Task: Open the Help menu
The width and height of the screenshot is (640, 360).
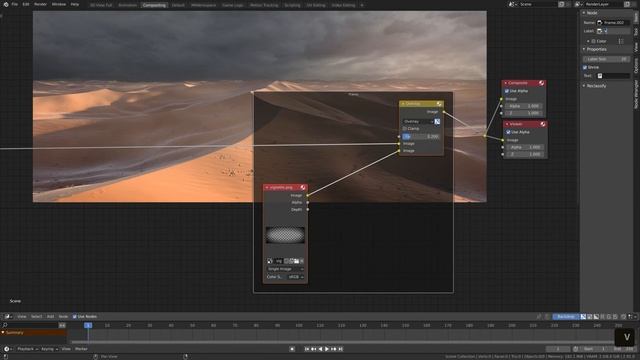Action: coord(75,4)
